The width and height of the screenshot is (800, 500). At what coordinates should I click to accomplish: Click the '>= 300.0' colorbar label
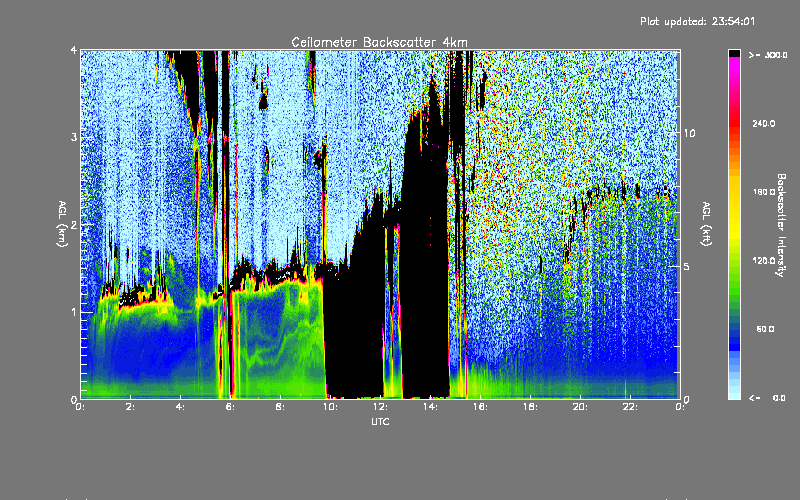point(767,55)
